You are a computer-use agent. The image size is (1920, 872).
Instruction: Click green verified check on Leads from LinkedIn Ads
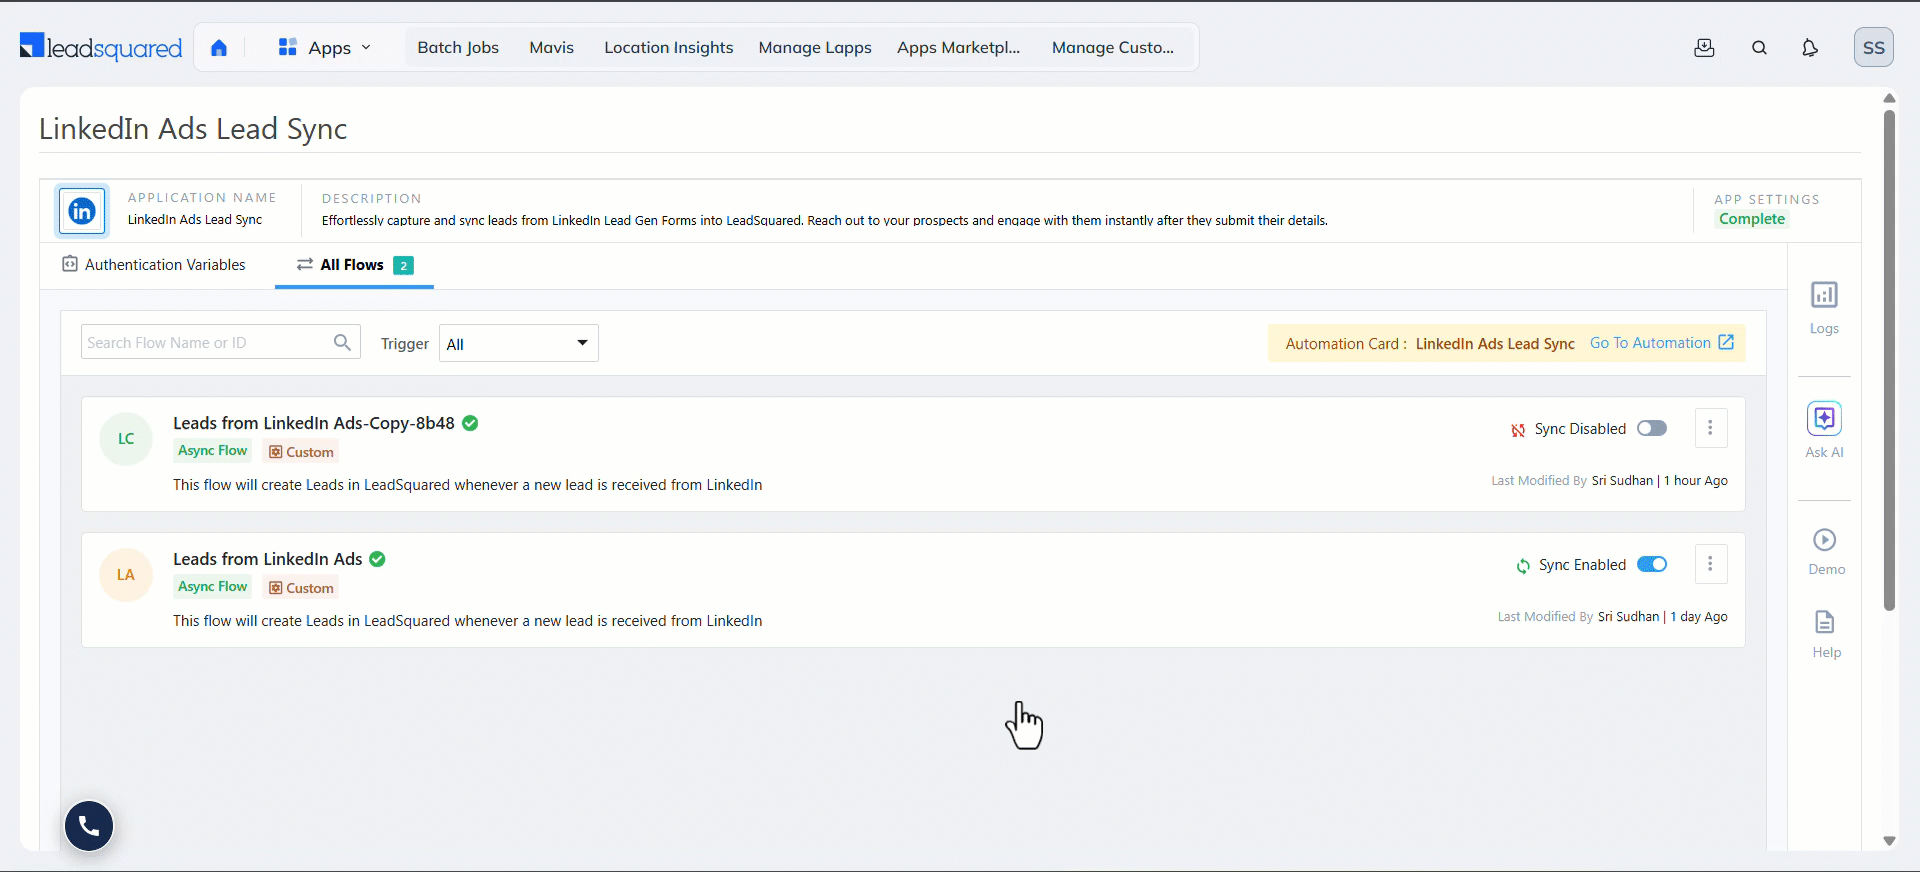pyautogui.click(x=377, y=559)
